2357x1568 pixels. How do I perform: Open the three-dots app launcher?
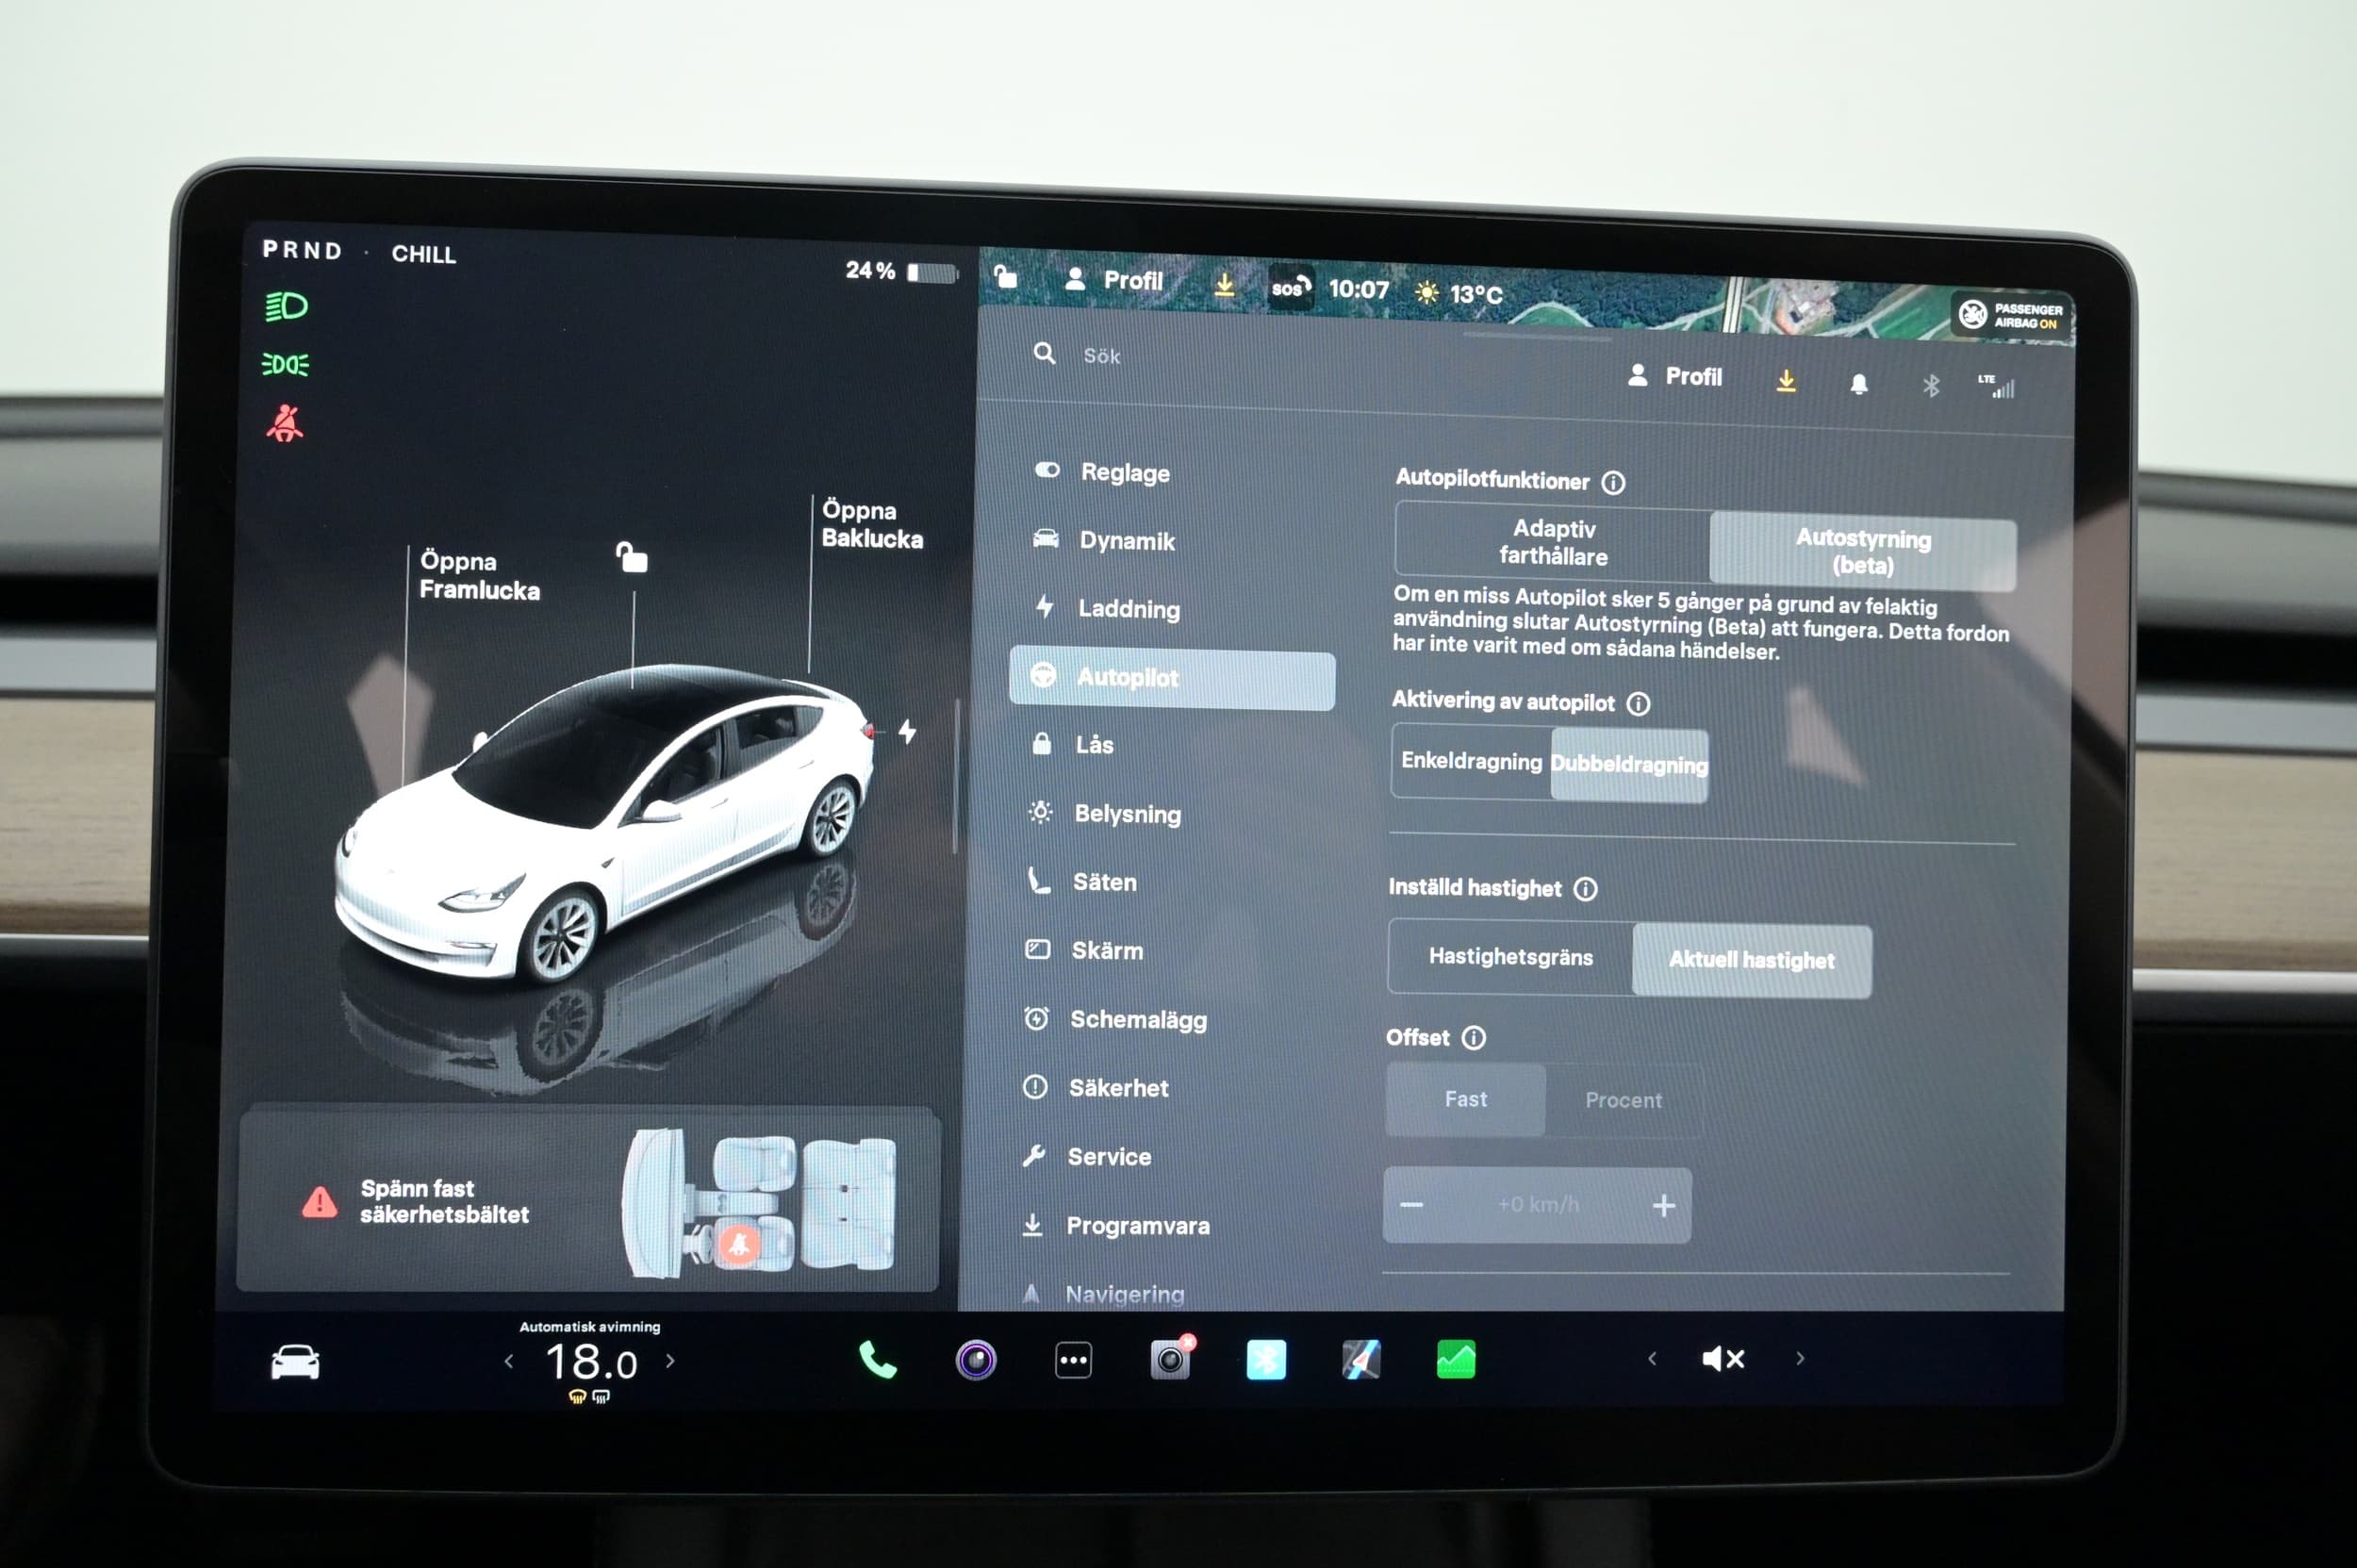pos(1073,1360)
